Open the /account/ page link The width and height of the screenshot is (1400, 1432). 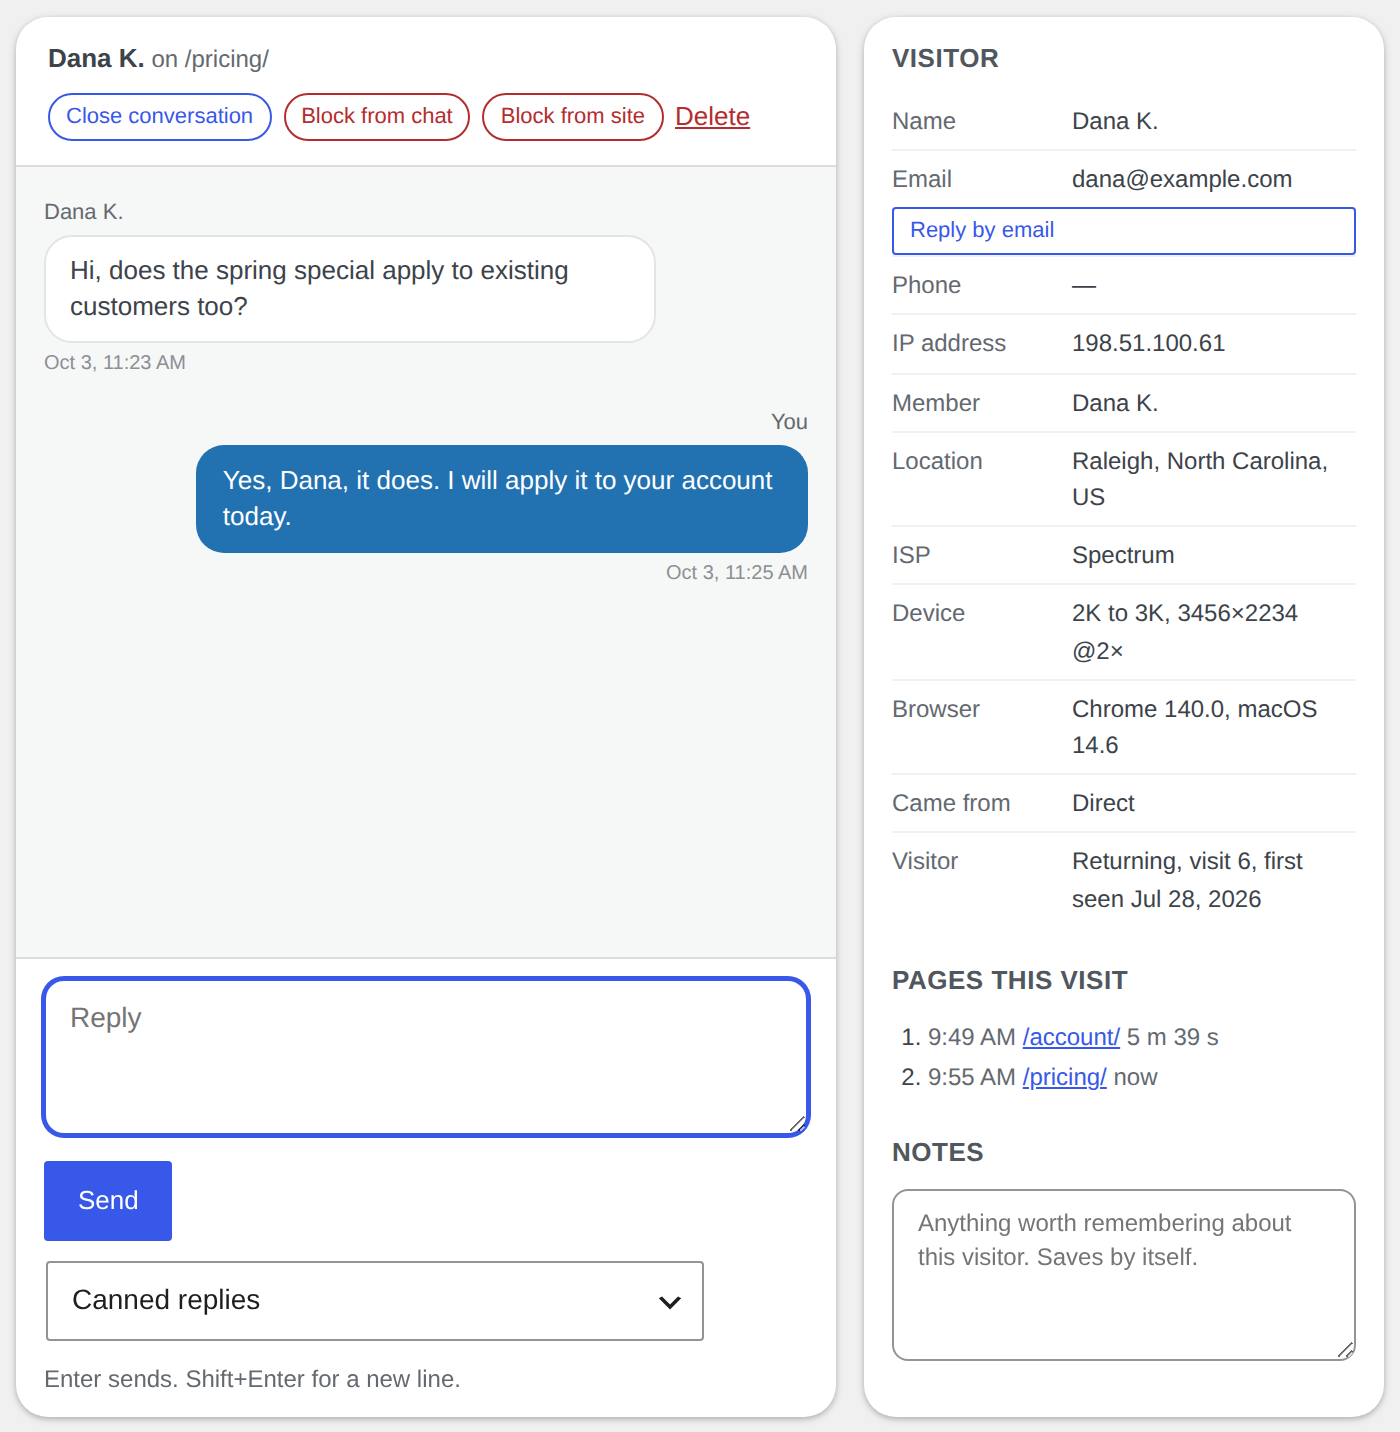click(x=1071, y=1037)
